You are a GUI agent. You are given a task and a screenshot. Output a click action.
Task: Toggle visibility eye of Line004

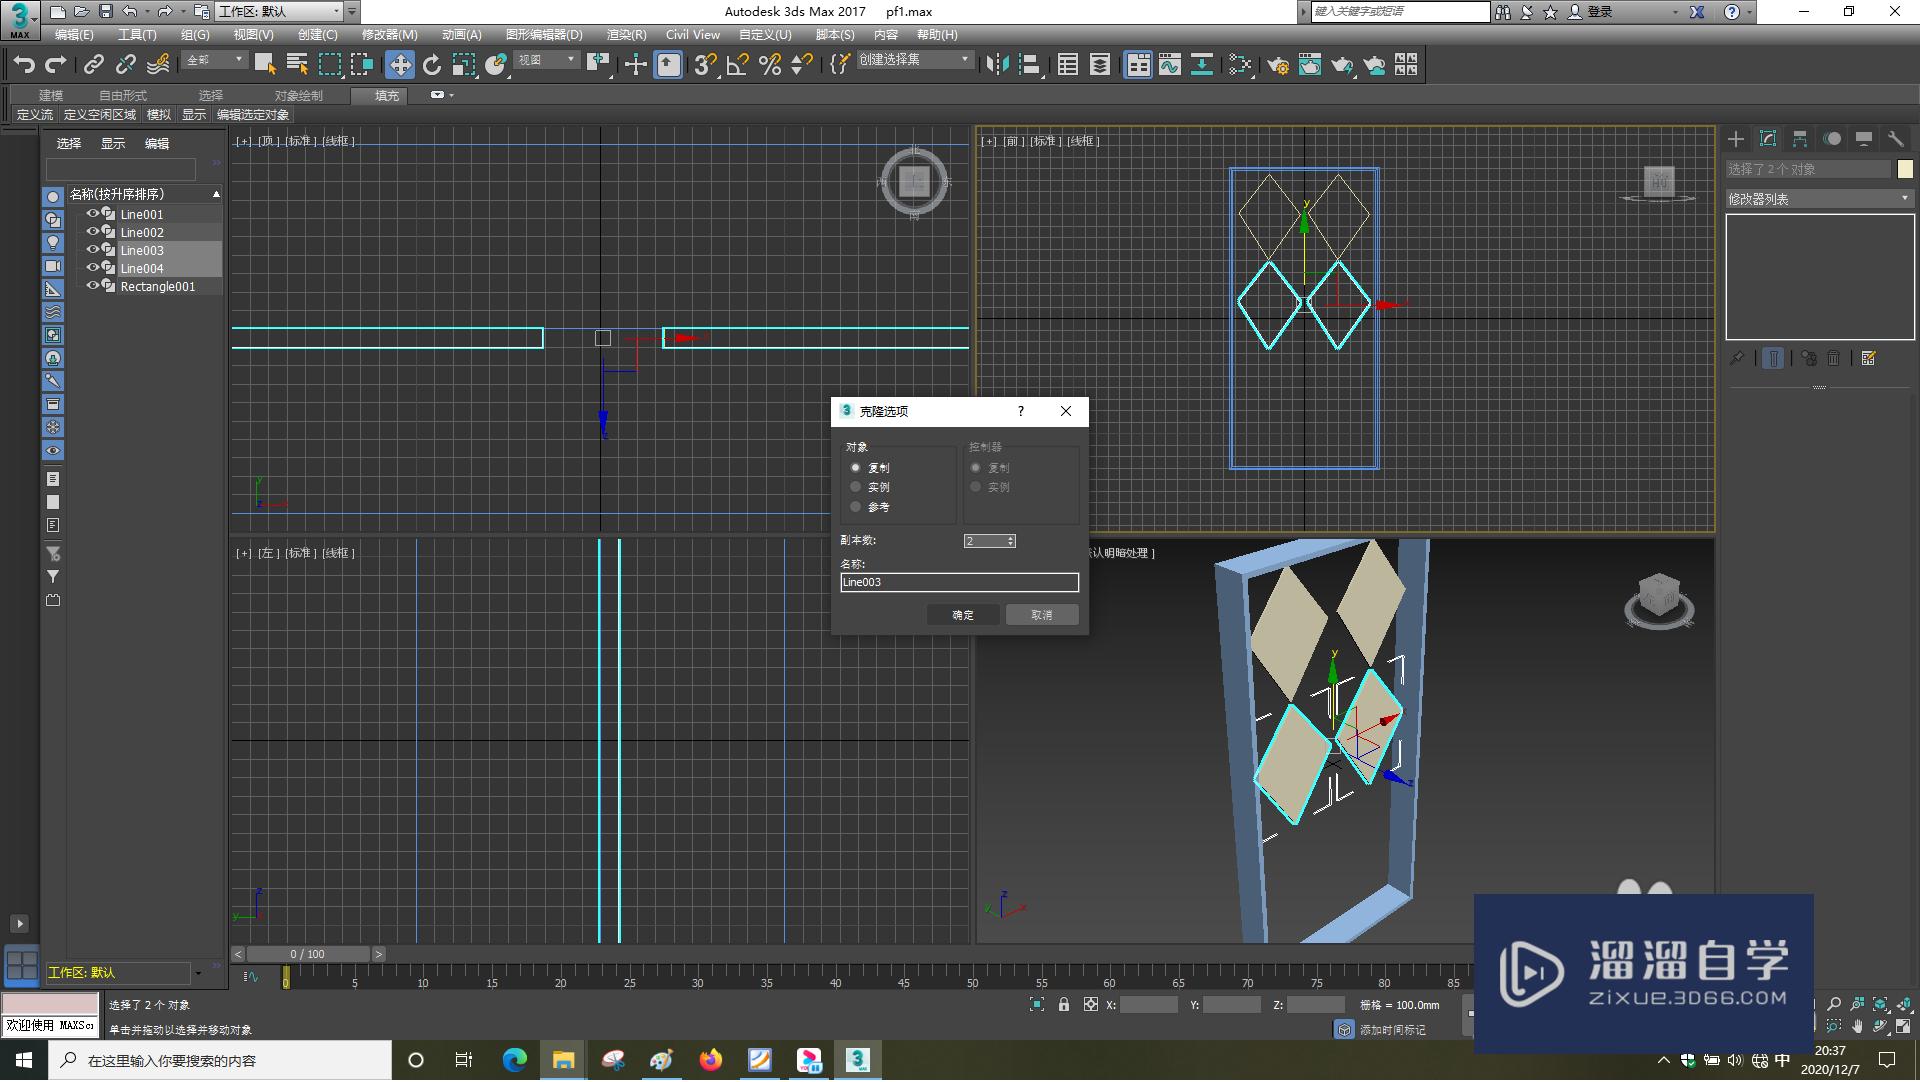[92, 268]
